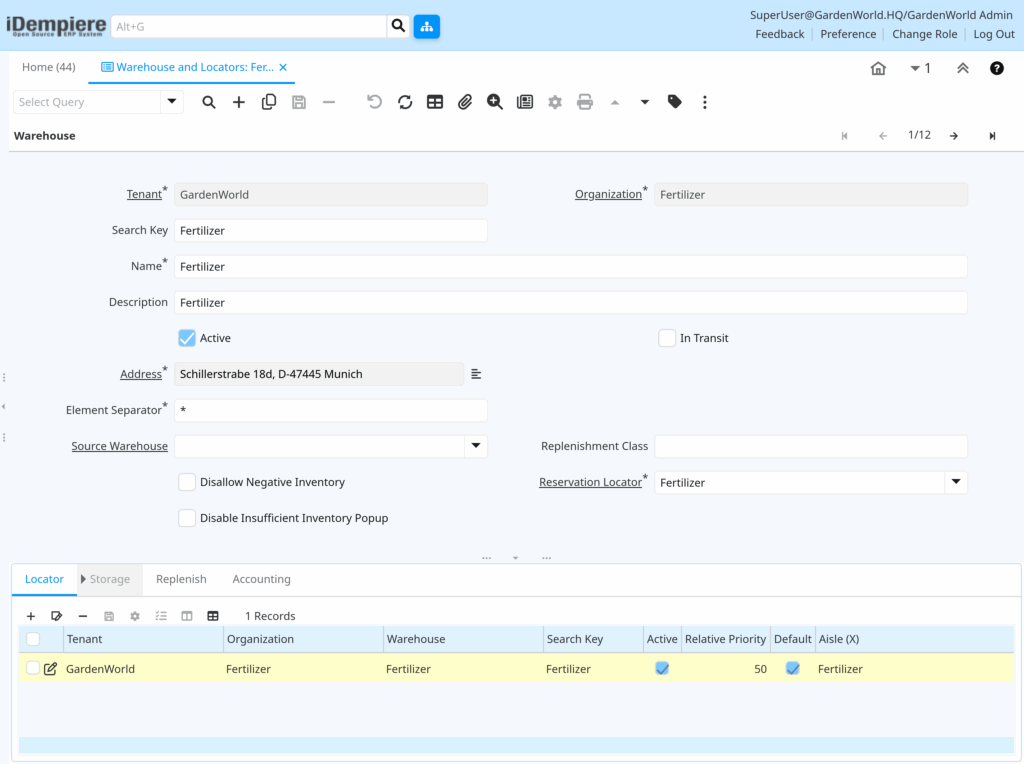Image resolution: width=1024 pixels, height=764 pixels.
Task: Open the Preference link
Action: pos(848,34)
